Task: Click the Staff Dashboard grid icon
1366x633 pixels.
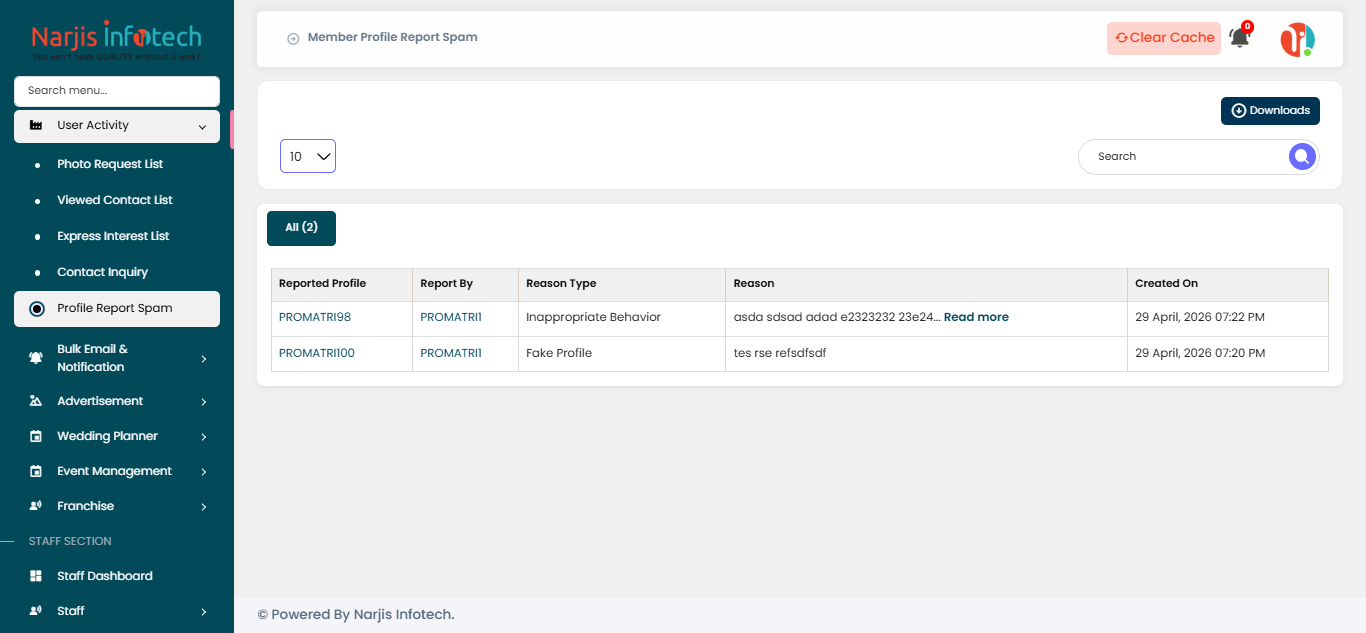Action: point(36,576)
